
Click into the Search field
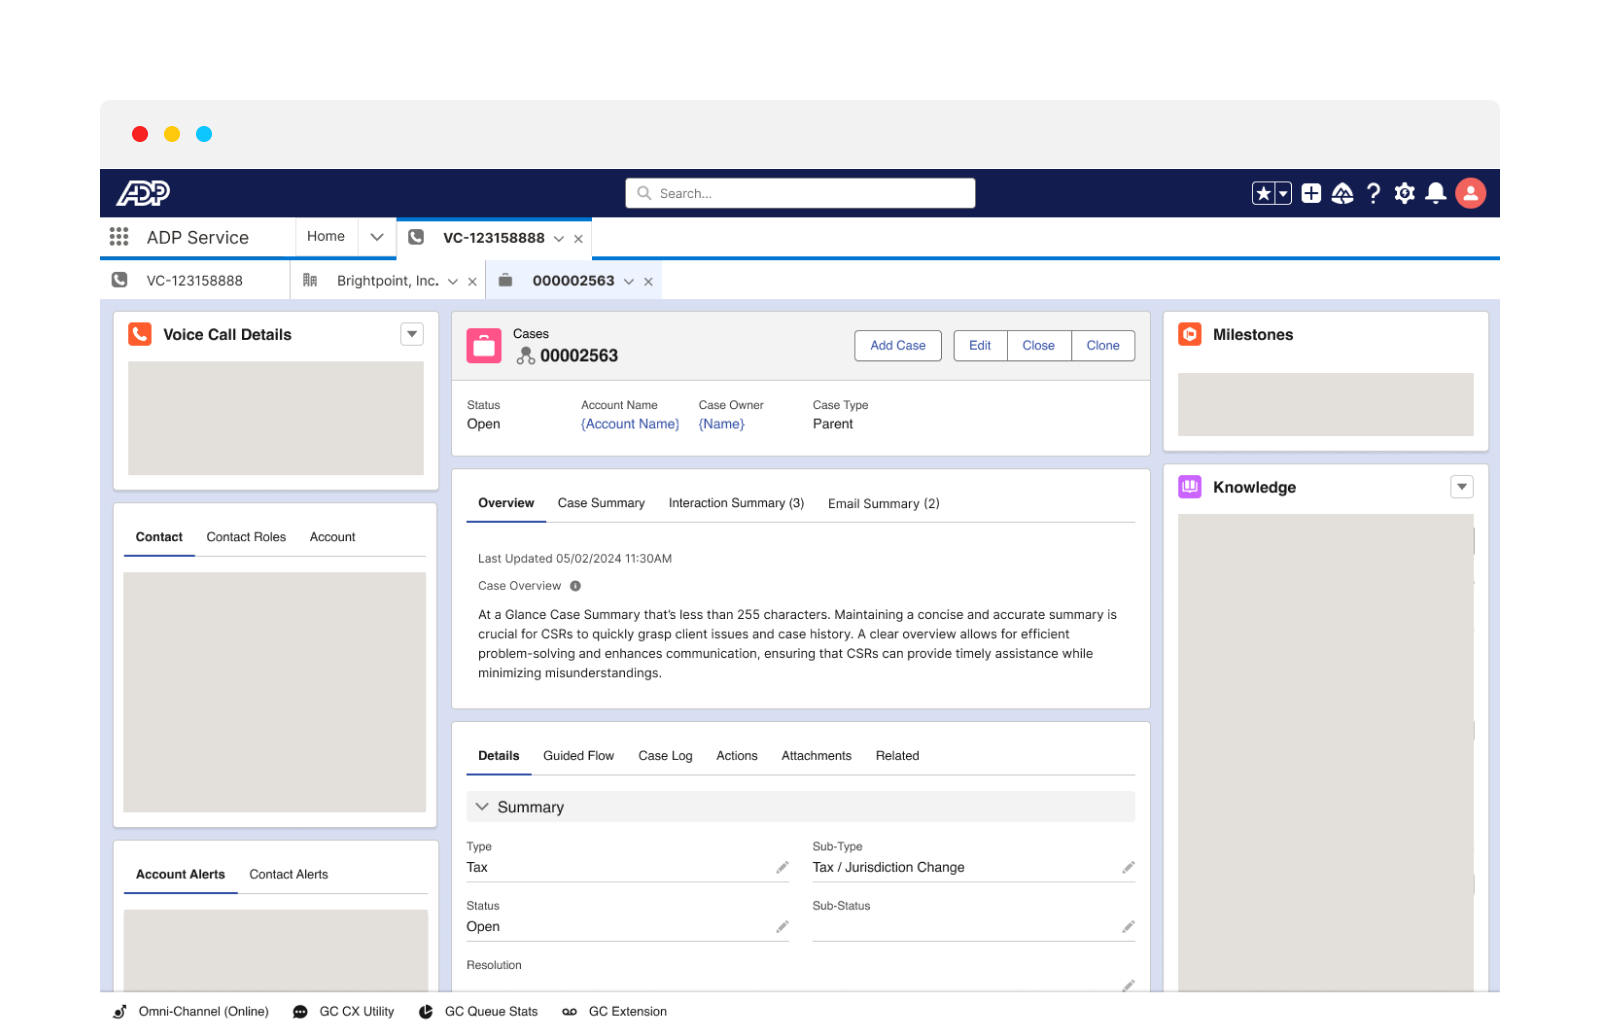[800, 194]
